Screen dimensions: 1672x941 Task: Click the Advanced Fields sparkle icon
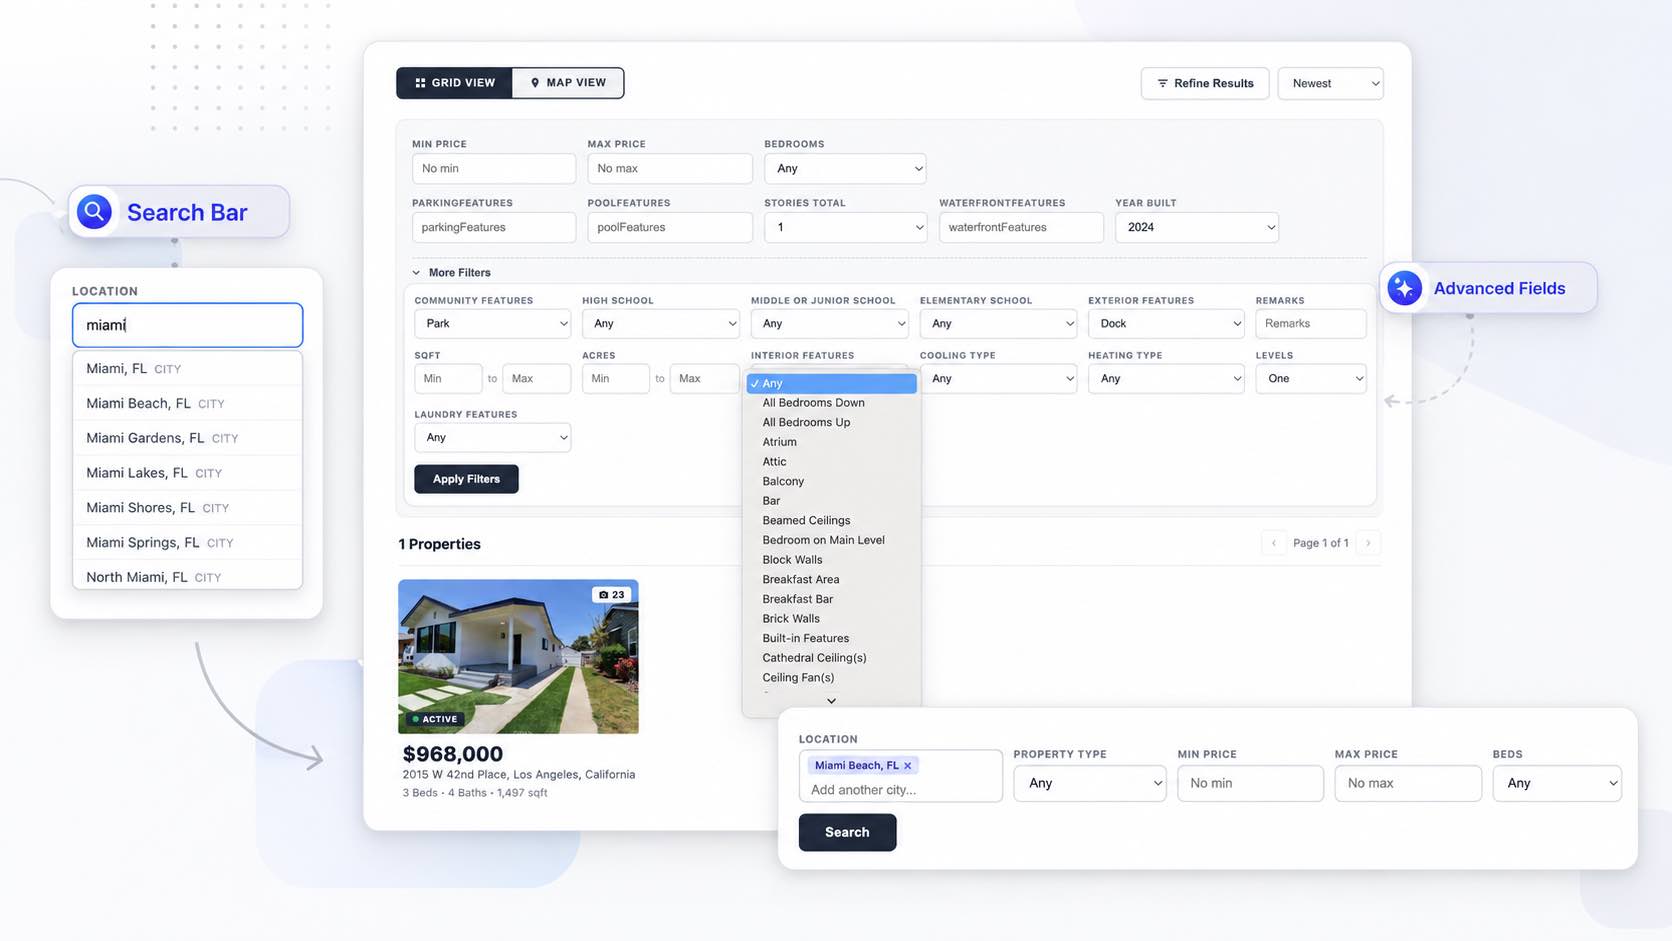(x=1404, y=288)
